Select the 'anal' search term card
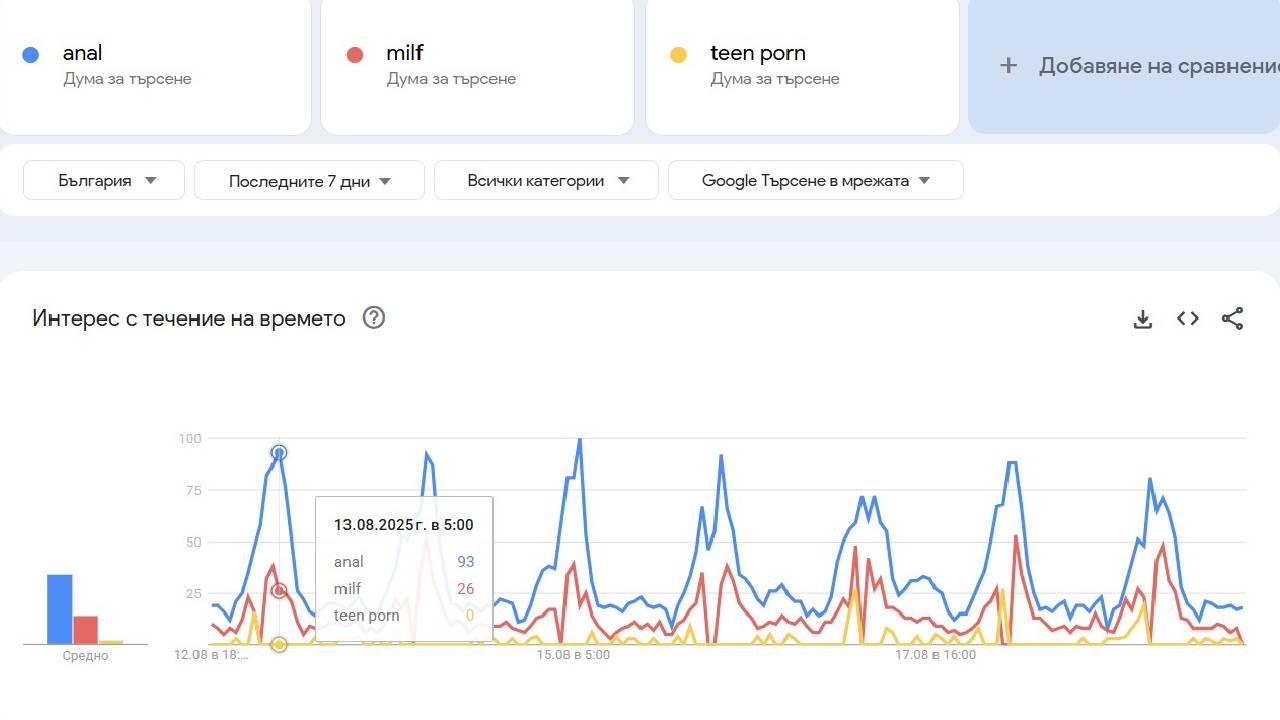 (155, 65)
